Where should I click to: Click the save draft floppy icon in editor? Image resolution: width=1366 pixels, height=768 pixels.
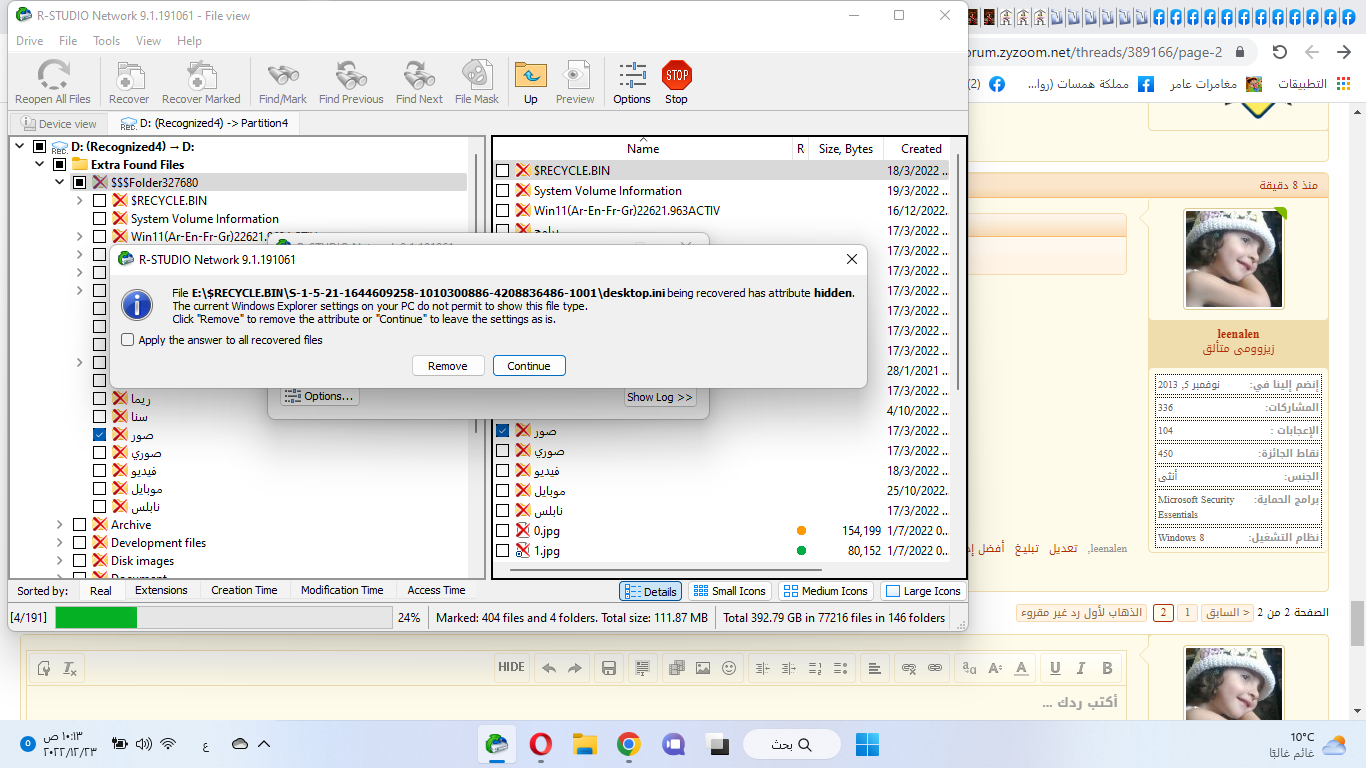pos(607,668)
